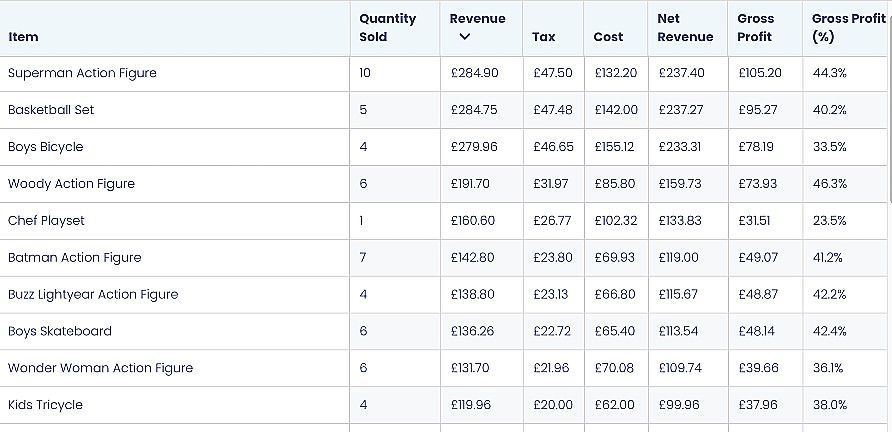Sort by Quantity Sold column header
Viewport: 892px width, 432px height.
point(387,27)
